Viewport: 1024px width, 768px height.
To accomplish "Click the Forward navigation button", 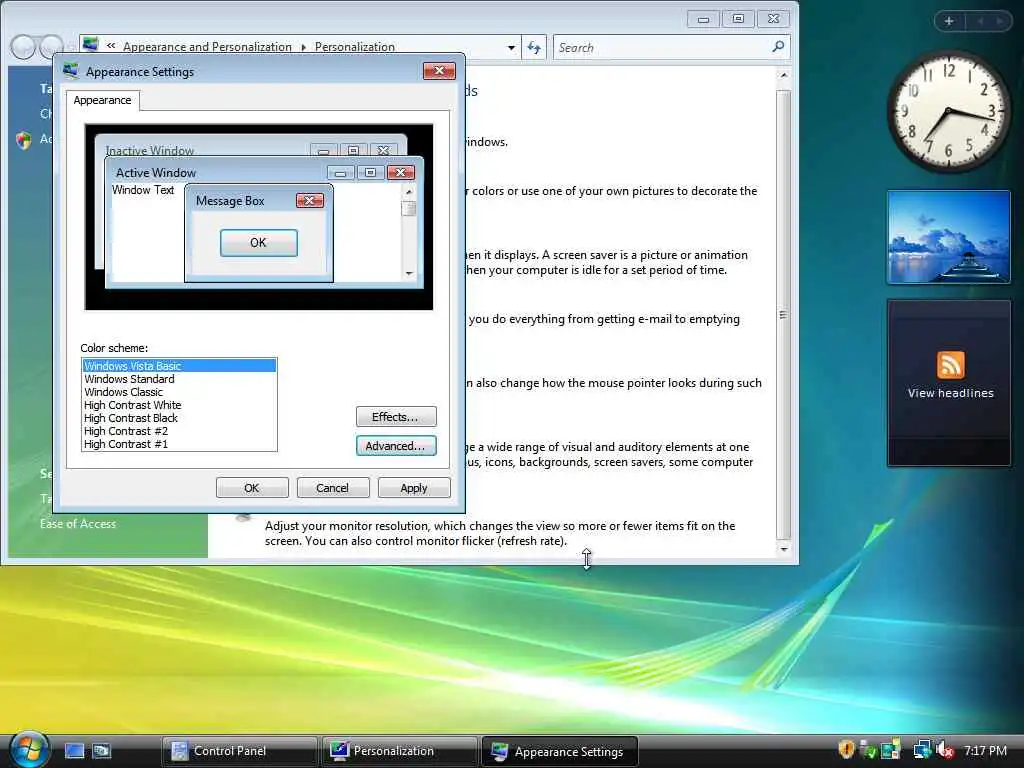I will [x=51, y=47].
